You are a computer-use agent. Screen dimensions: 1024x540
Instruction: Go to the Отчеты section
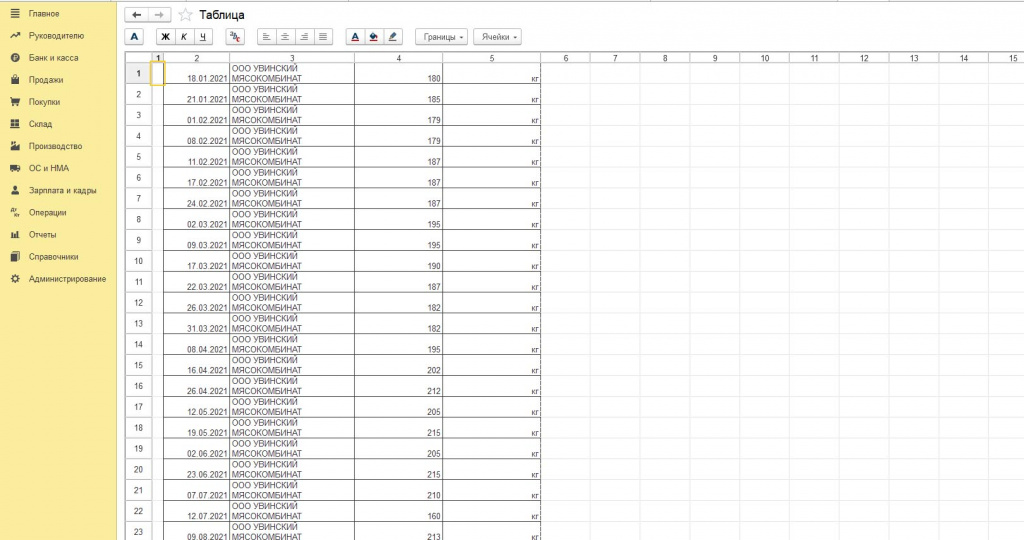42,235
